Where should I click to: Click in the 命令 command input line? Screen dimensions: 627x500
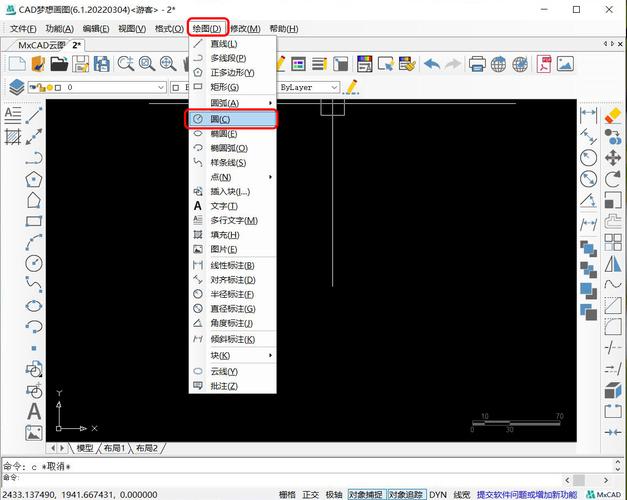(x=300, y=478)
